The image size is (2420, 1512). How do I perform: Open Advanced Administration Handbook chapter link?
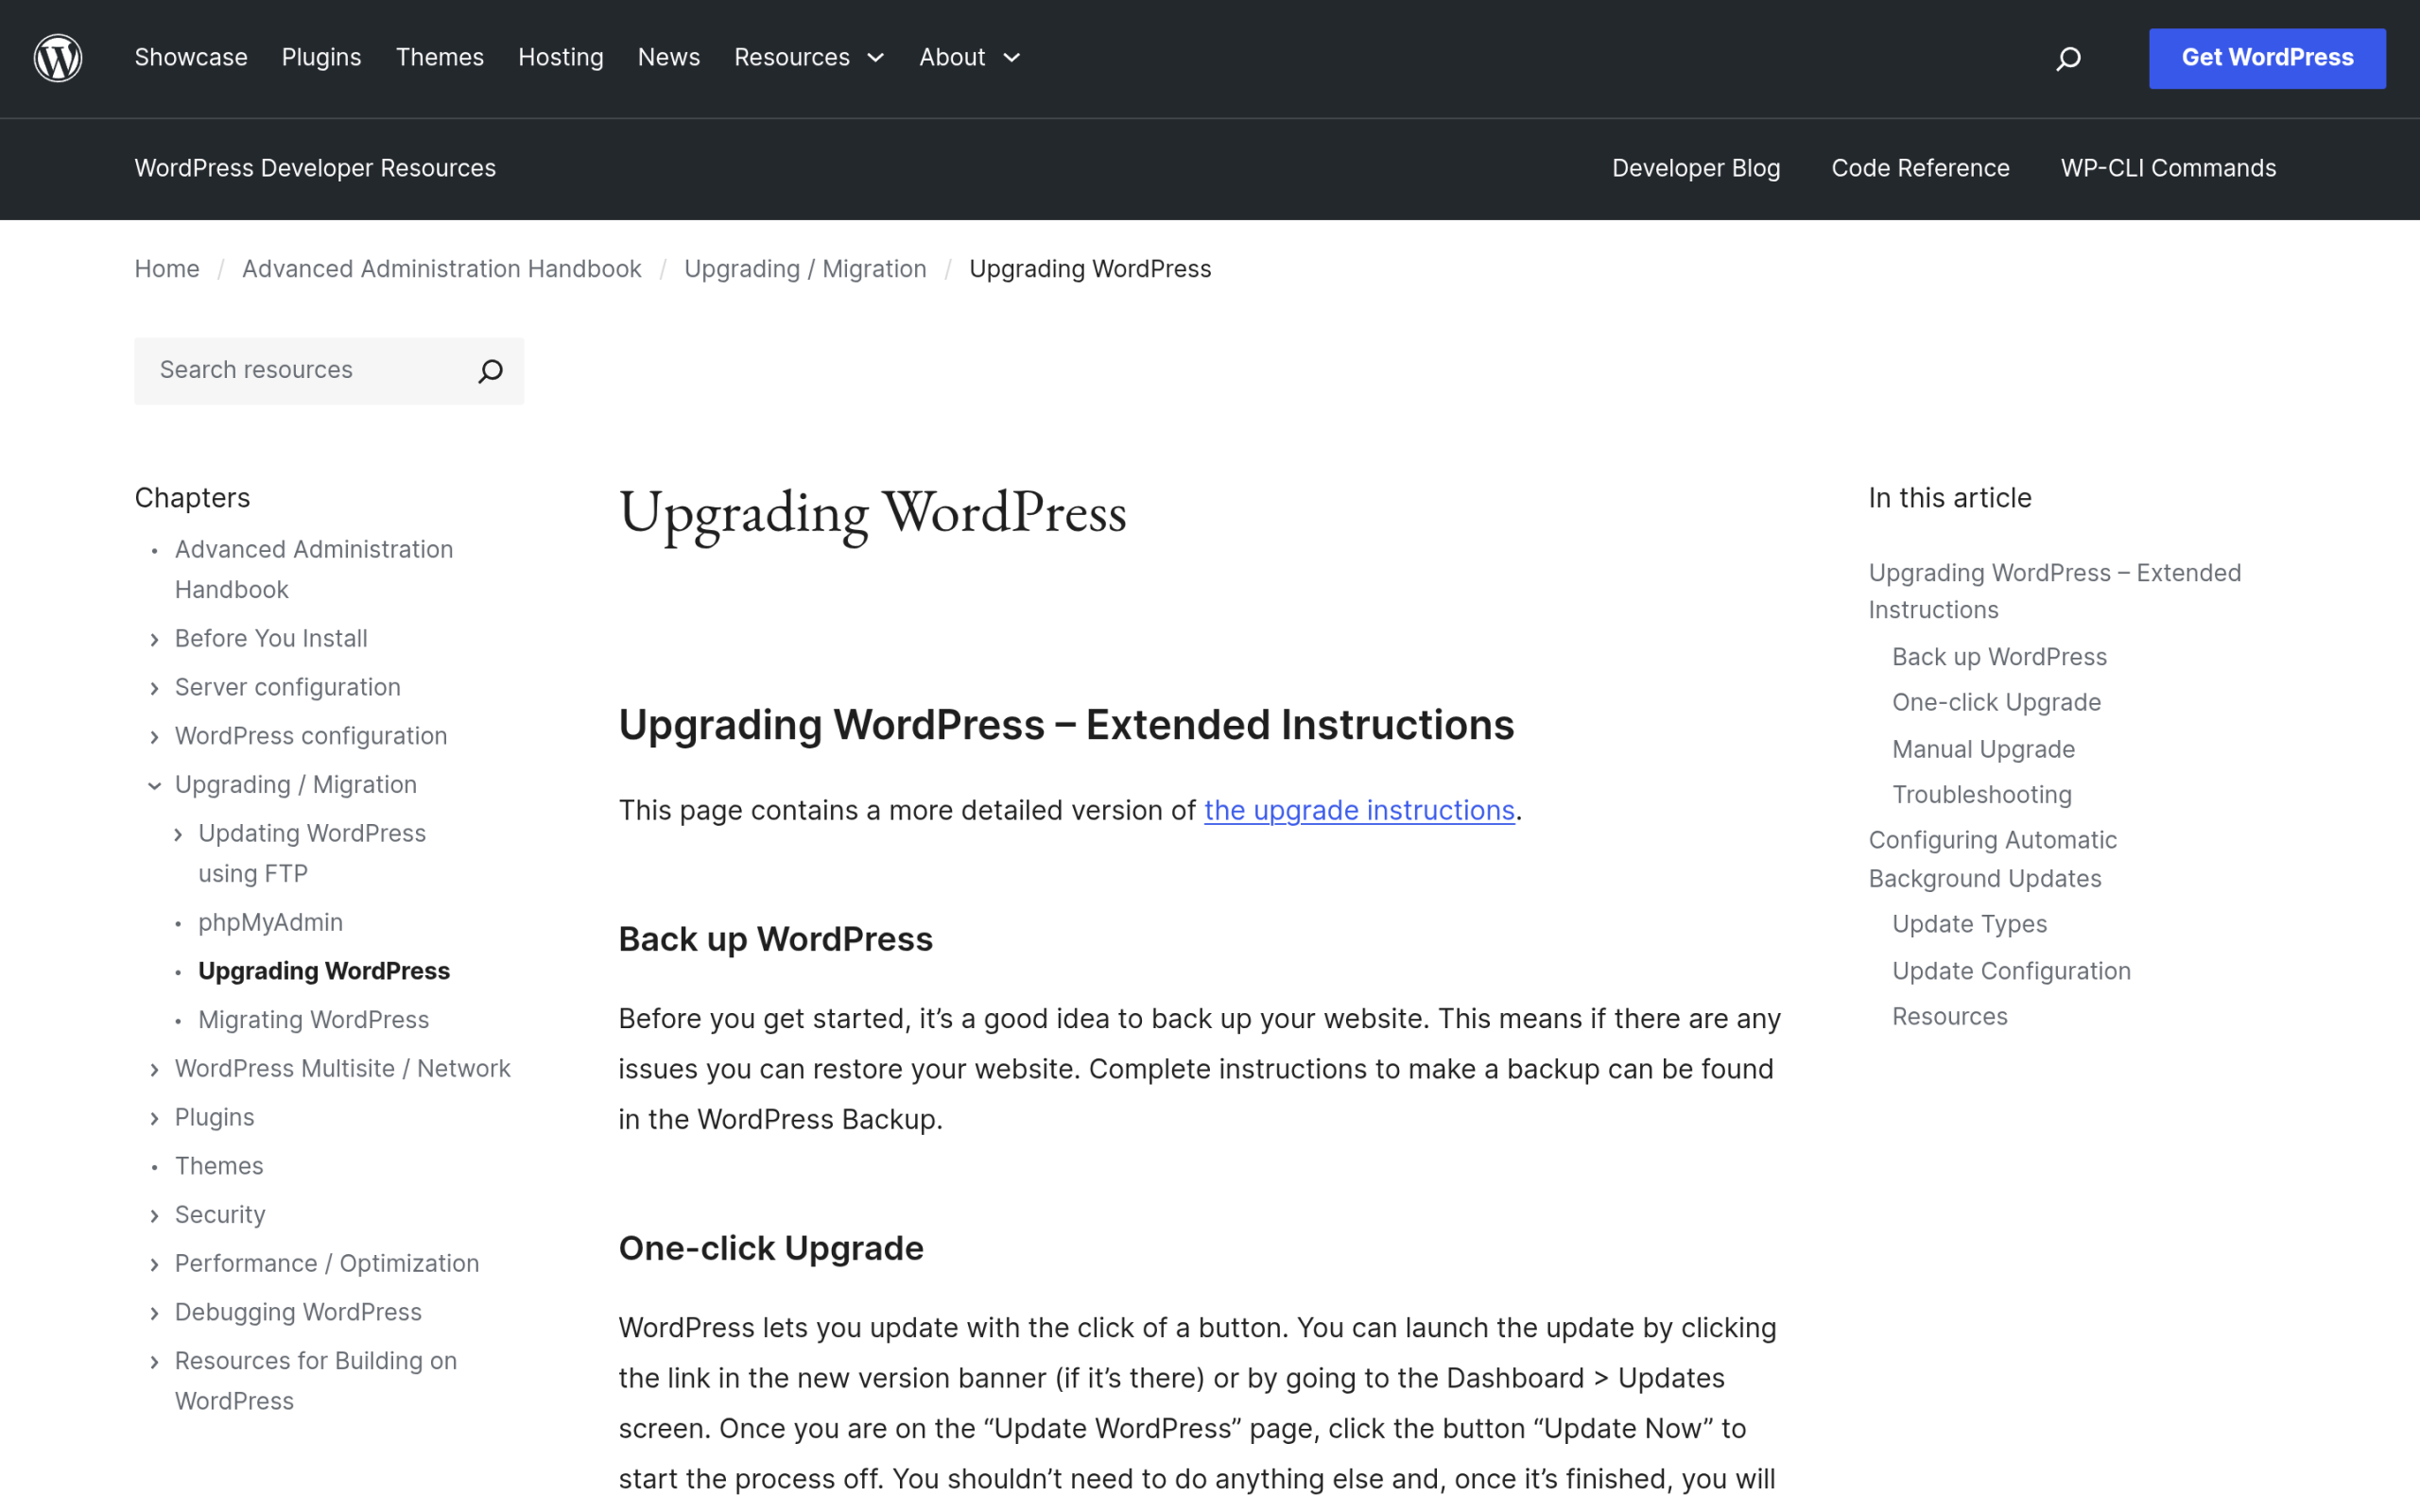314,569
